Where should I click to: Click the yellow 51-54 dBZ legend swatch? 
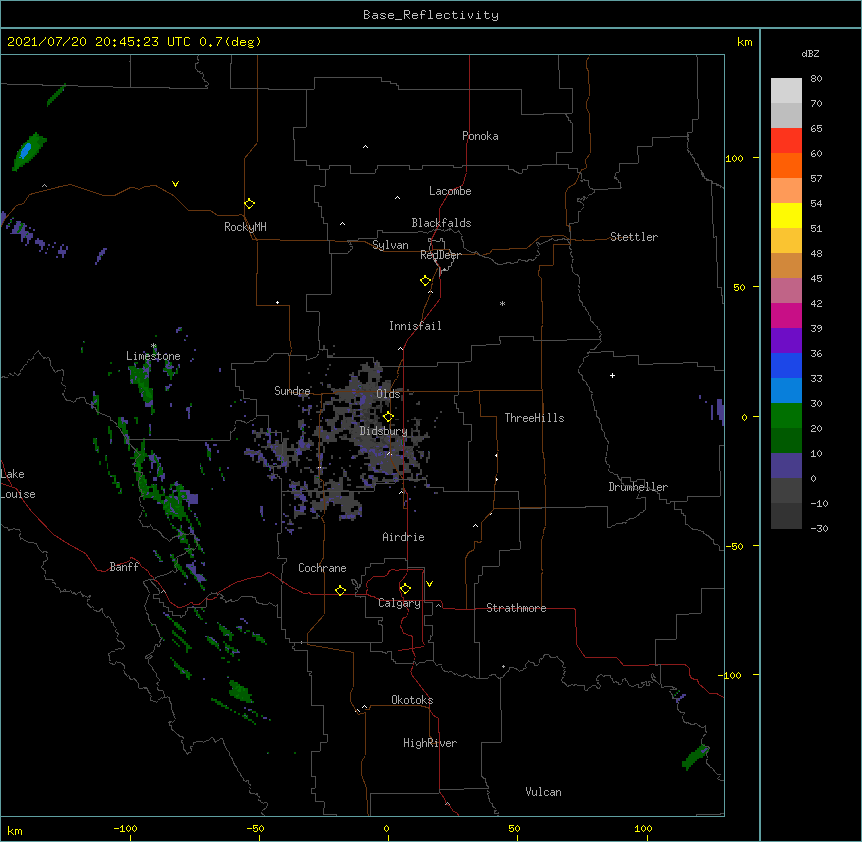tap(786, 215)
